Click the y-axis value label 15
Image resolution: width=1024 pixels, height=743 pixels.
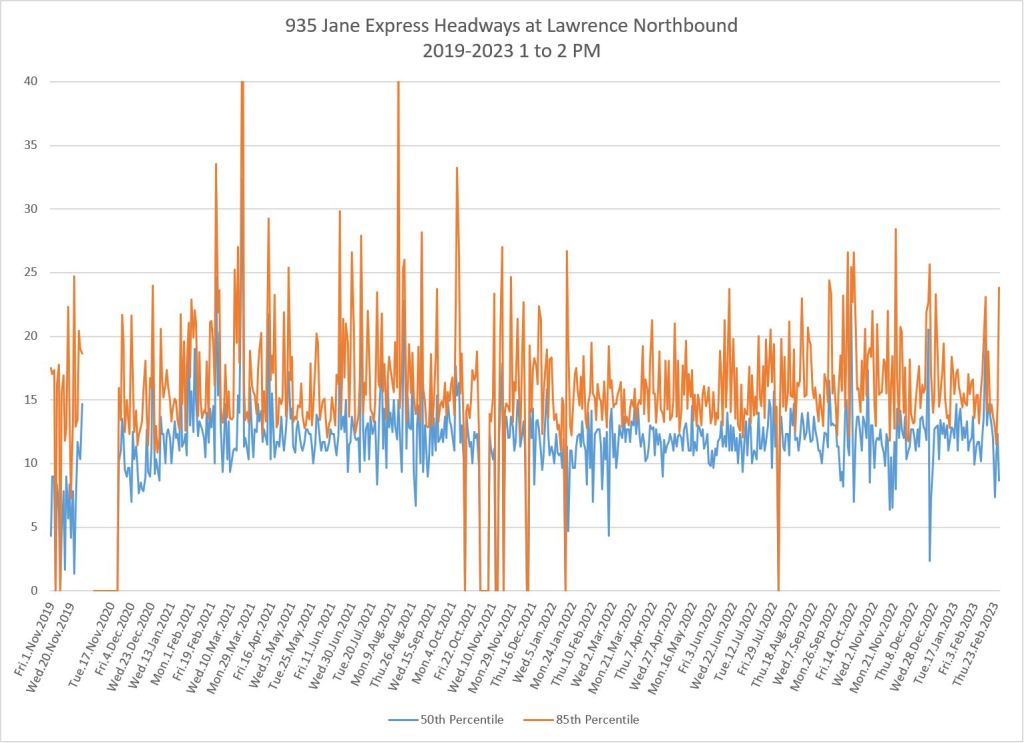(x=32, y=400)
